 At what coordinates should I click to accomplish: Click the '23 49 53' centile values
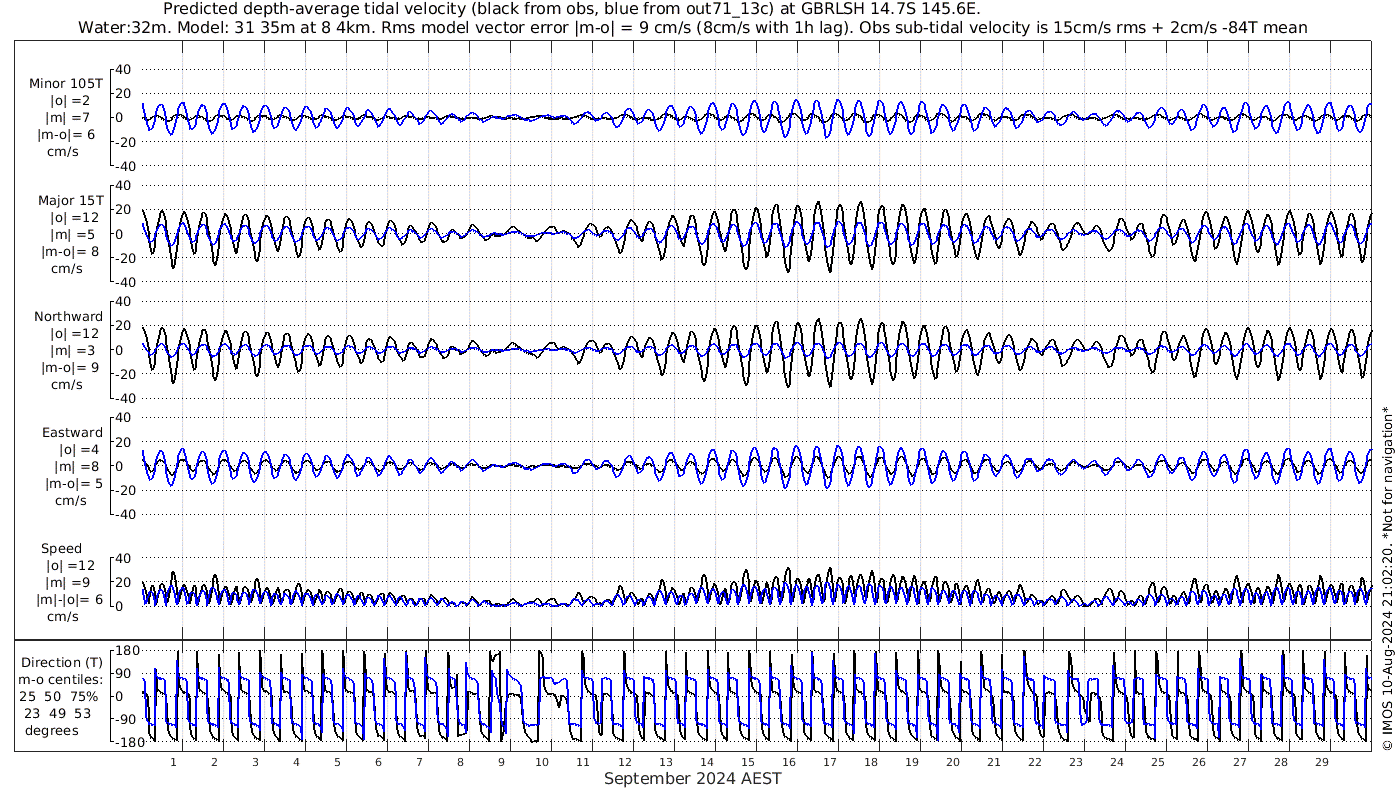[x=57, y=714]
